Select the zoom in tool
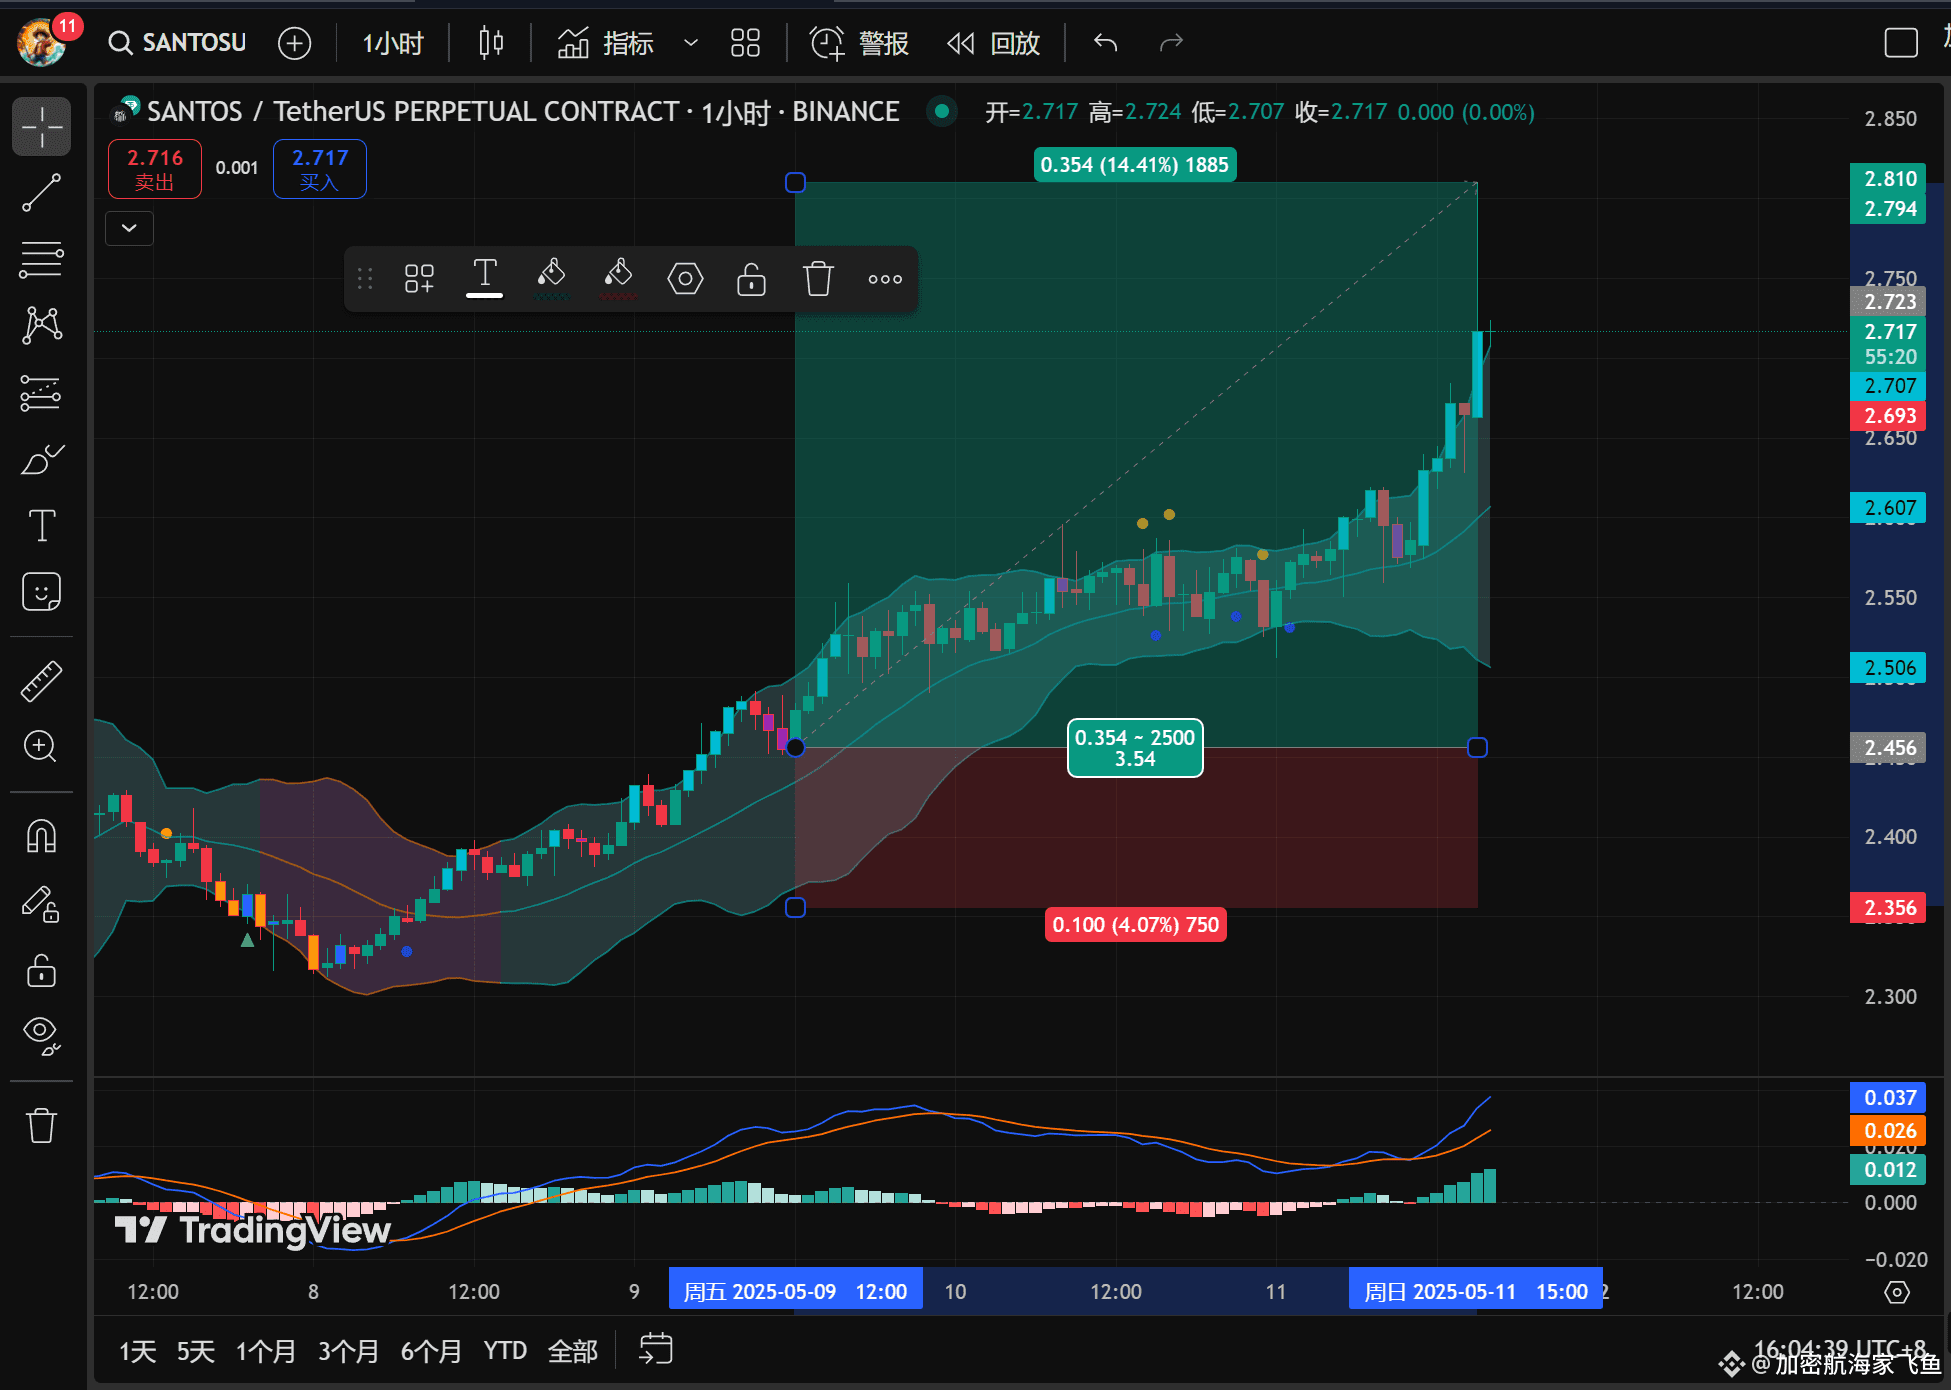Screen dimensions: 1951x1390 click(x=41, y=746)
